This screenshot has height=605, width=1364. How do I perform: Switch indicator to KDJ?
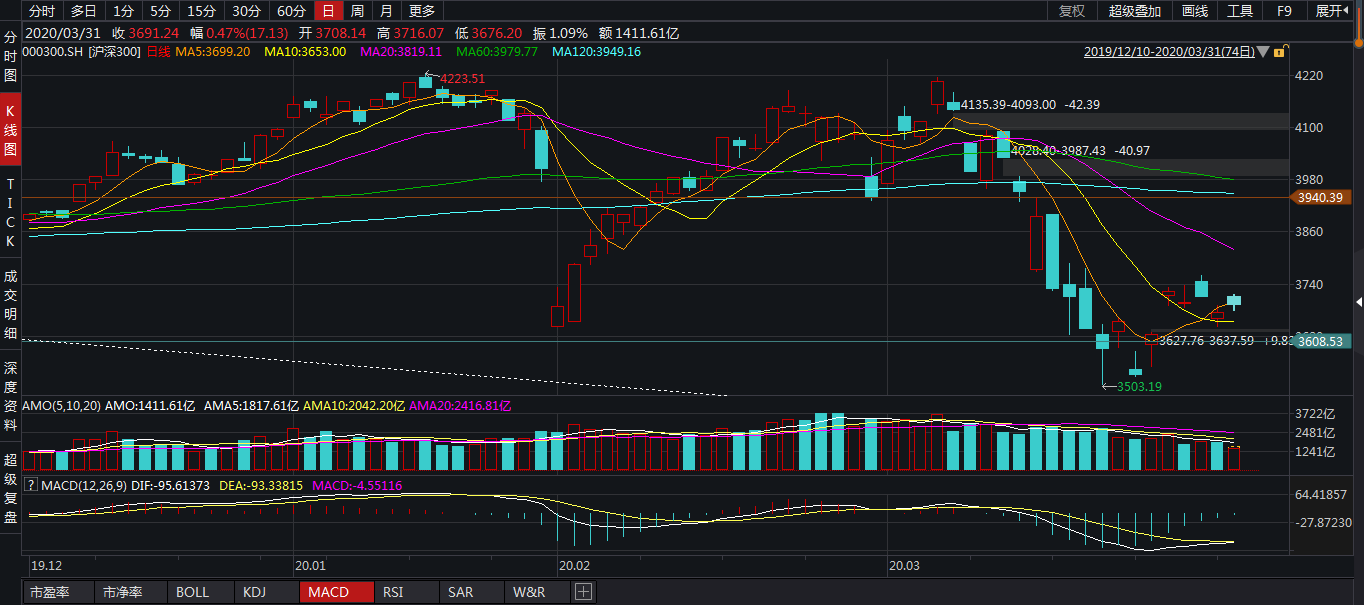pyautogui.click(x=255, y=592)
